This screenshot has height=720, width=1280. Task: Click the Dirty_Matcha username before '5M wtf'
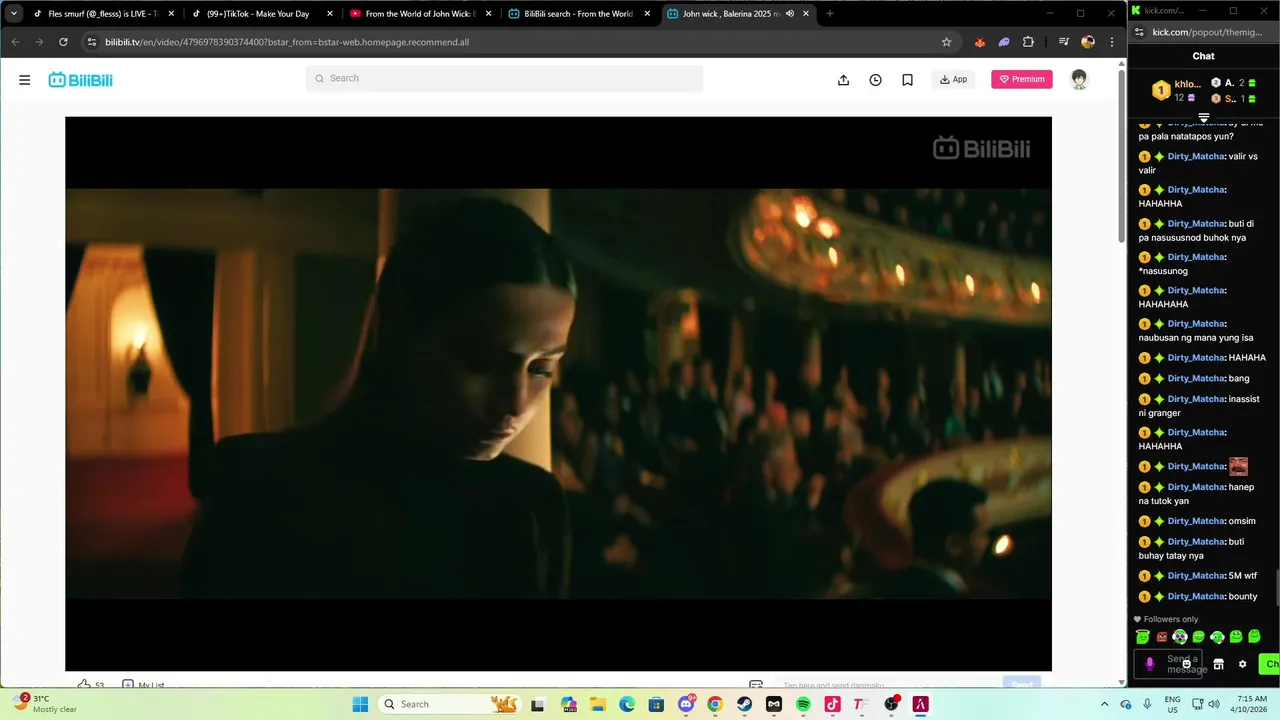click(1196, 575)
